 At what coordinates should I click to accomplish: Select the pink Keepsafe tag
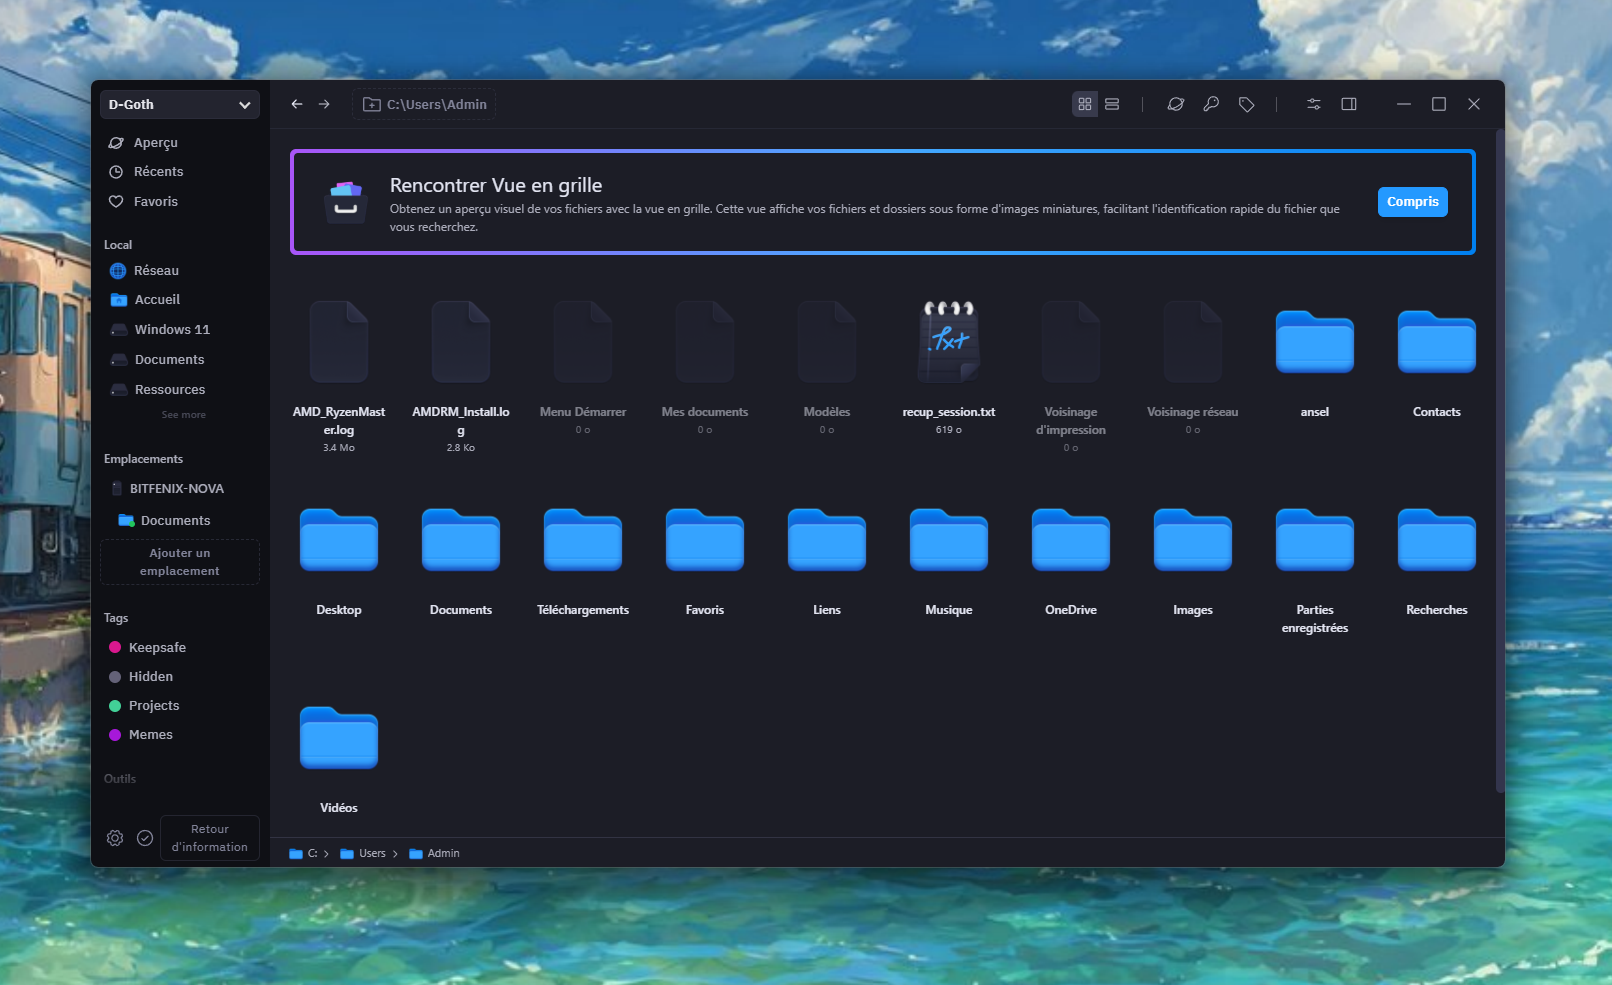tap(157, 648)
